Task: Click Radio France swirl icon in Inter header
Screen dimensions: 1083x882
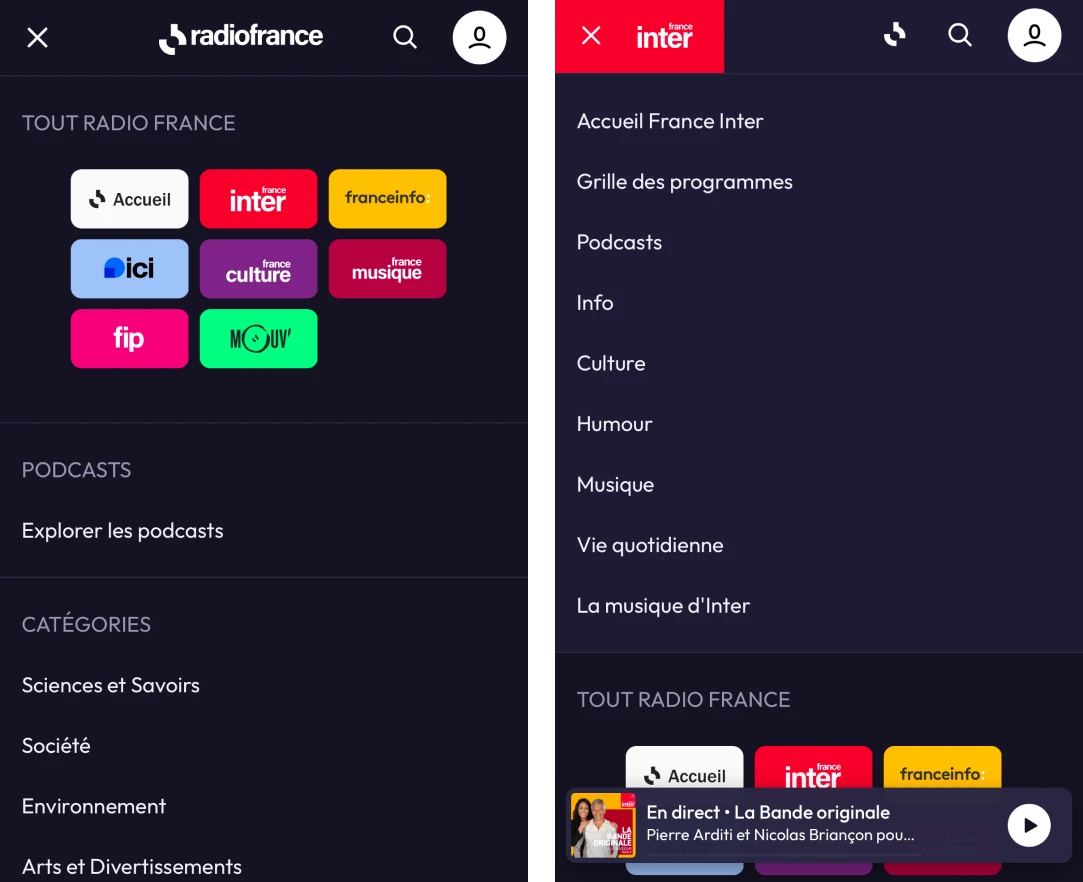Action: coord(895,35)
